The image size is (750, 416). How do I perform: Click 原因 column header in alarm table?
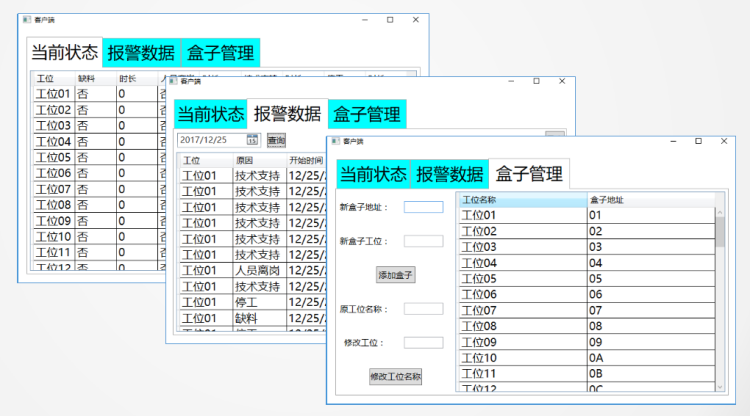pos(259,161)
